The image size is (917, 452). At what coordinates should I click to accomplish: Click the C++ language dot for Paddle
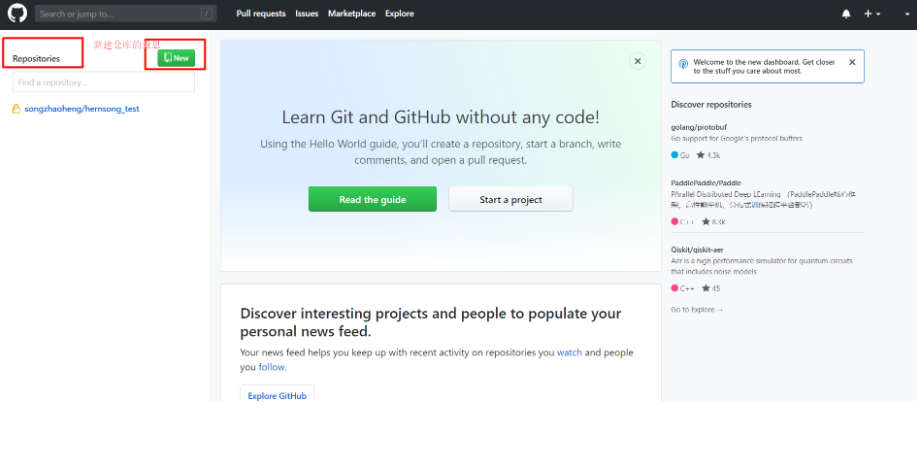[x=674, y=222]
